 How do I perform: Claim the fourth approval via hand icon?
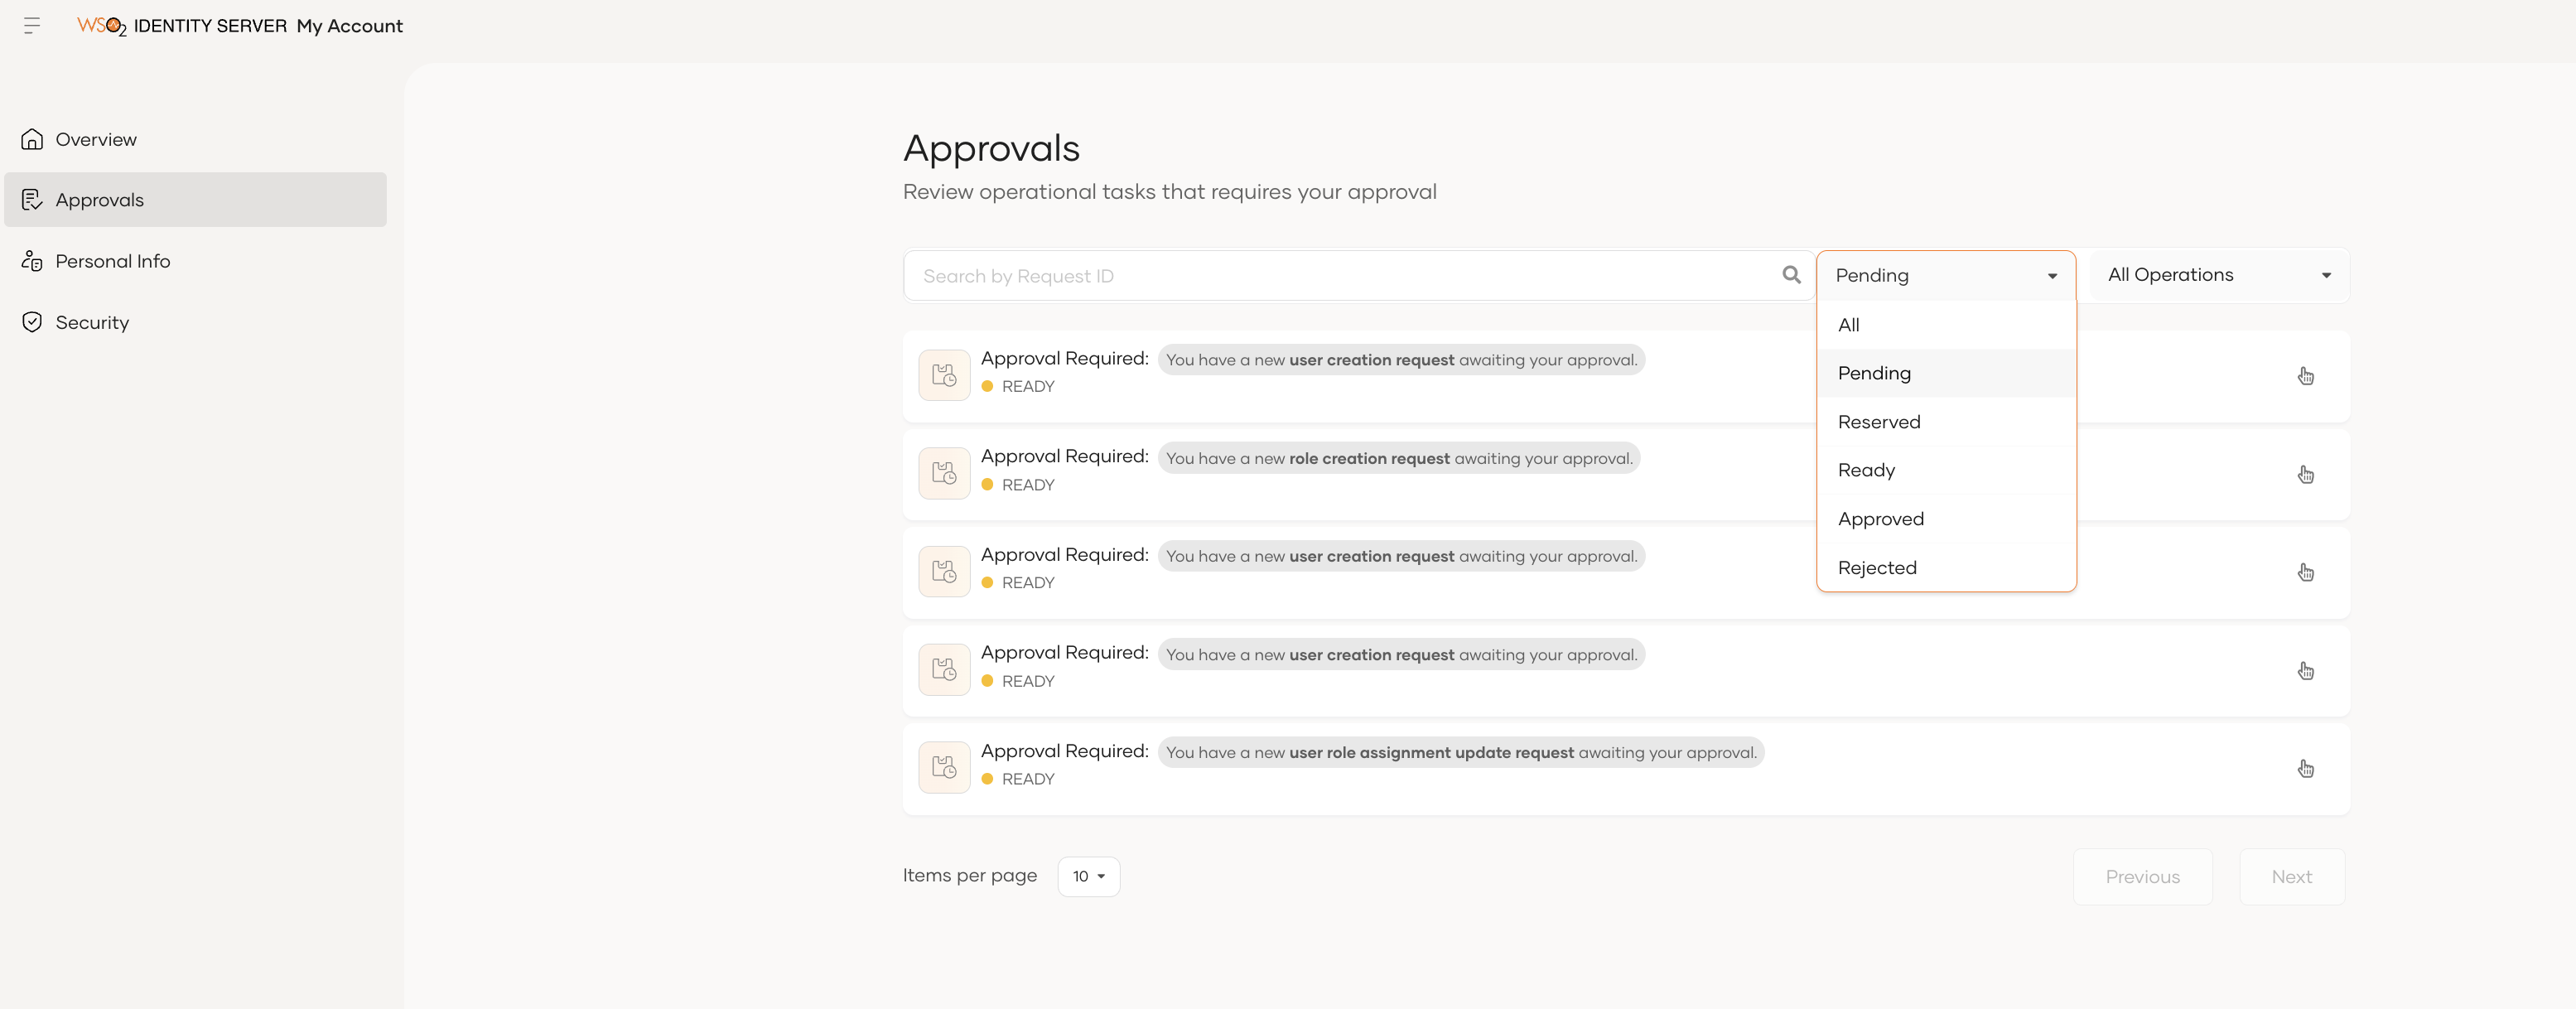pos(2305,670)
